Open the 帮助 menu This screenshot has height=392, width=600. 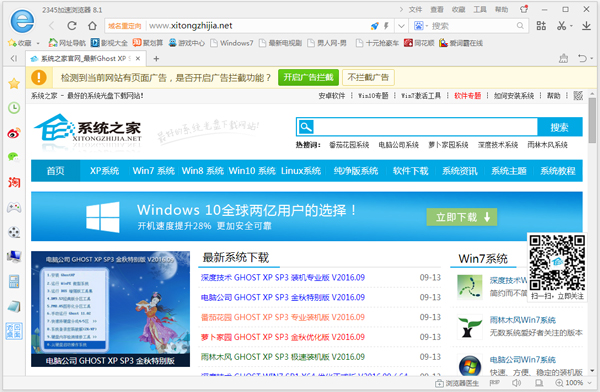click(501, 10)
